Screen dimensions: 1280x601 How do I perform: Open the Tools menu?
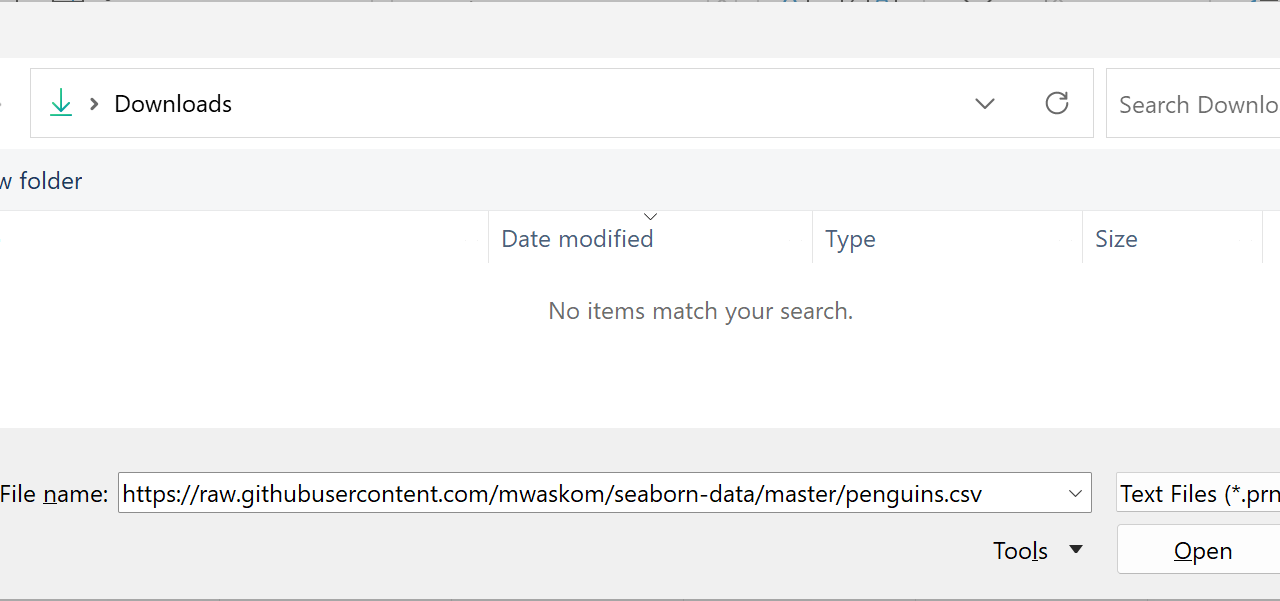pyautogui.click(x=1020, y=551)
